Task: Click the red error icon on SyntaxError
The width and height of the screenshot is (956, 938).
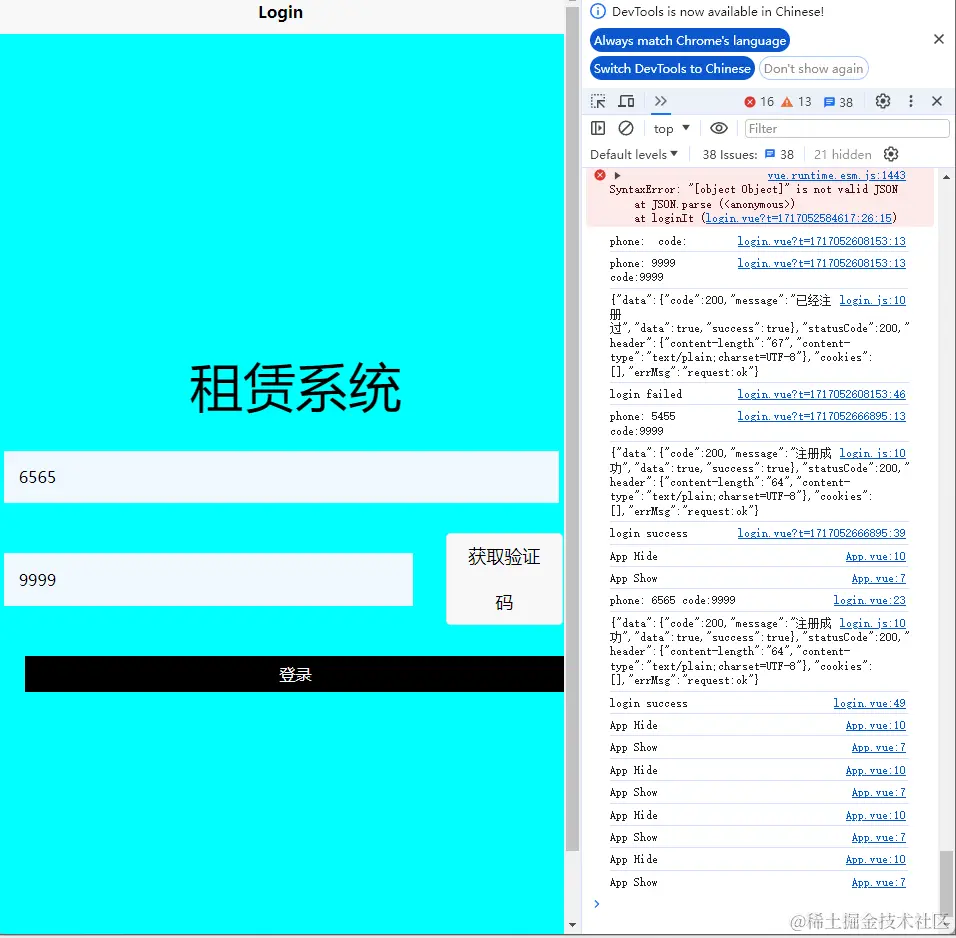Action: 600,175
